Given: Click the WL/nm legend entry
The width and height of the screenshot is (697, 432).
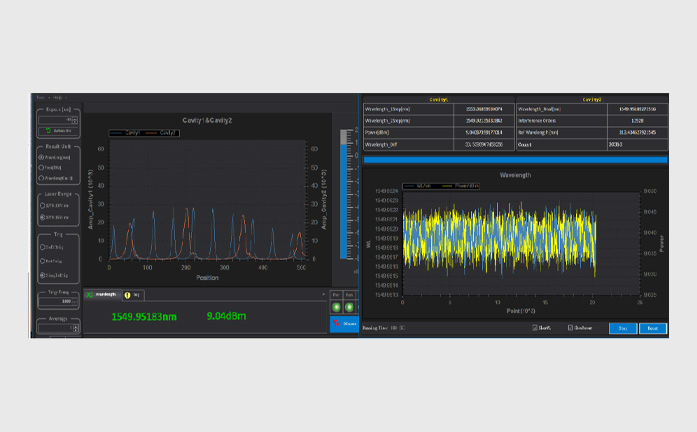Looking at the screenshot, I should [x=418, y=186].
